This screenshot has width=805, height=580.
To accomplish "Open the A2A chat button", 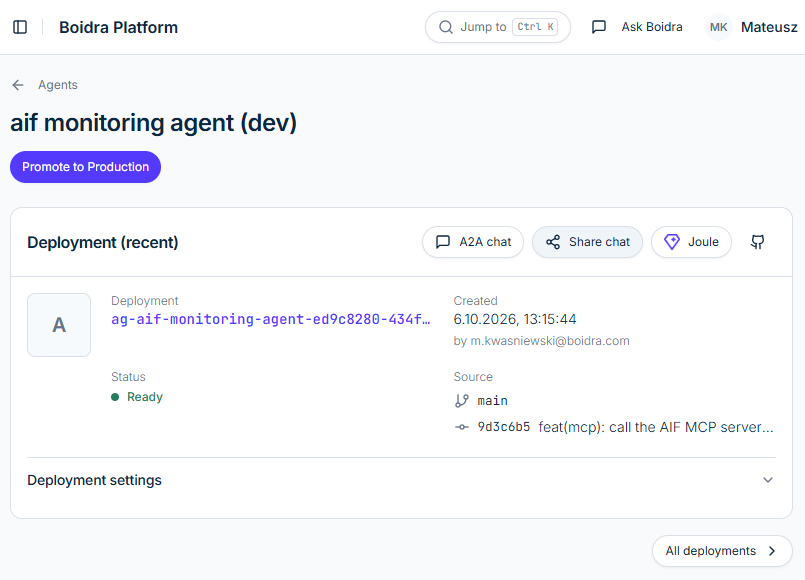I will click(473, 242).
